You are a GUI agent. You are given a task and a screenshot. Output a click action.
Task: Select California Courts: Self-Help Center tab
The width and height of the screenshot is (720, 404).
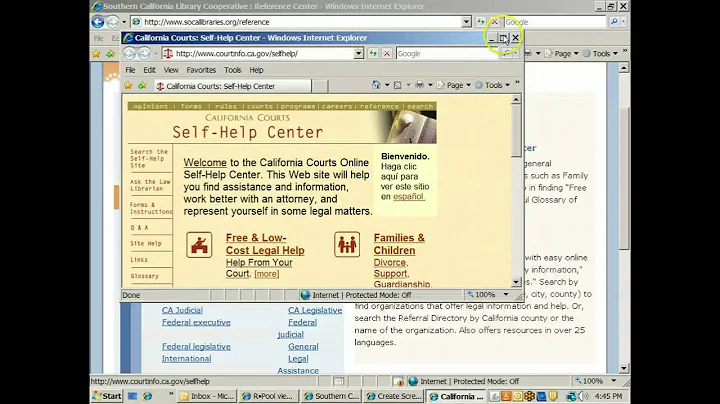click(232, 86)
